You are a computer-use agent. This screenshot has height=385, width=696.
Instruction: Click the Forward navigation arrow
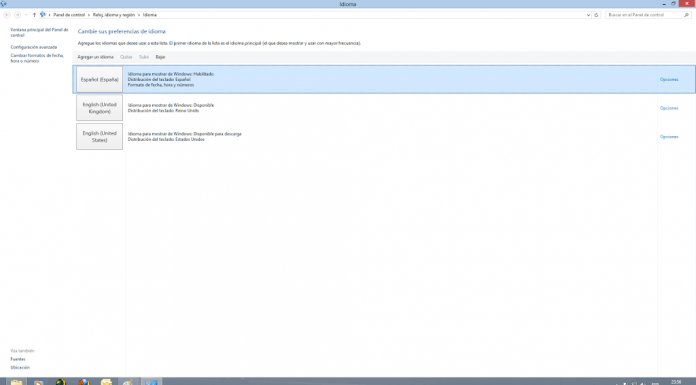tap(17, 15)
